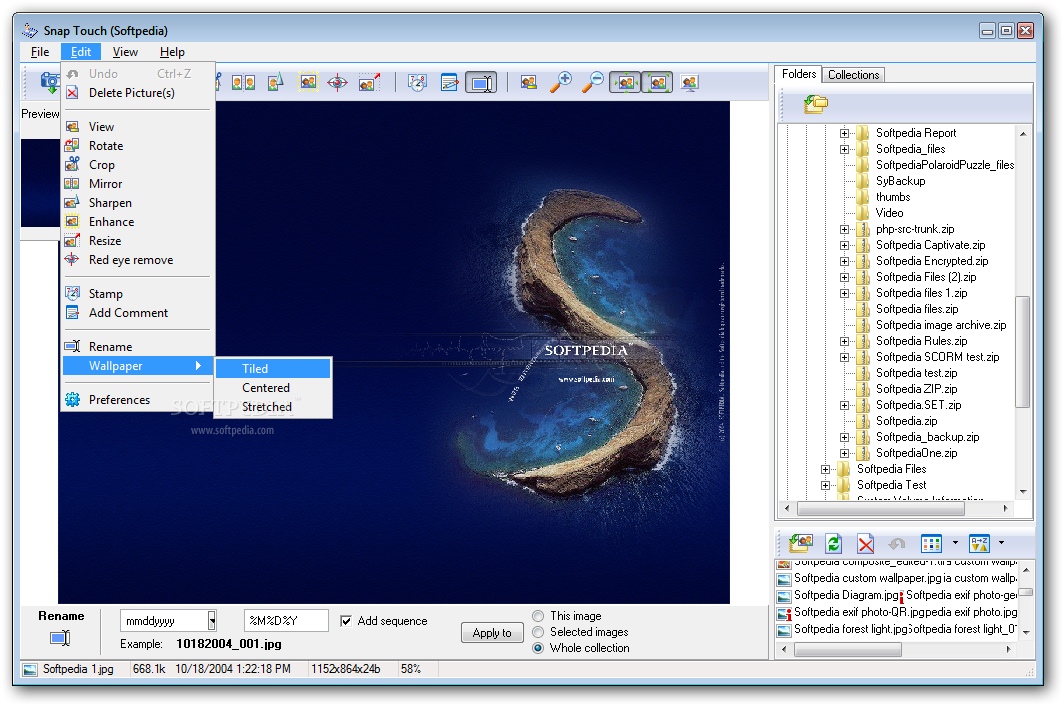Click the red X delete file icon
This screenshot has width=1064, height=706.
pos(865,544)
